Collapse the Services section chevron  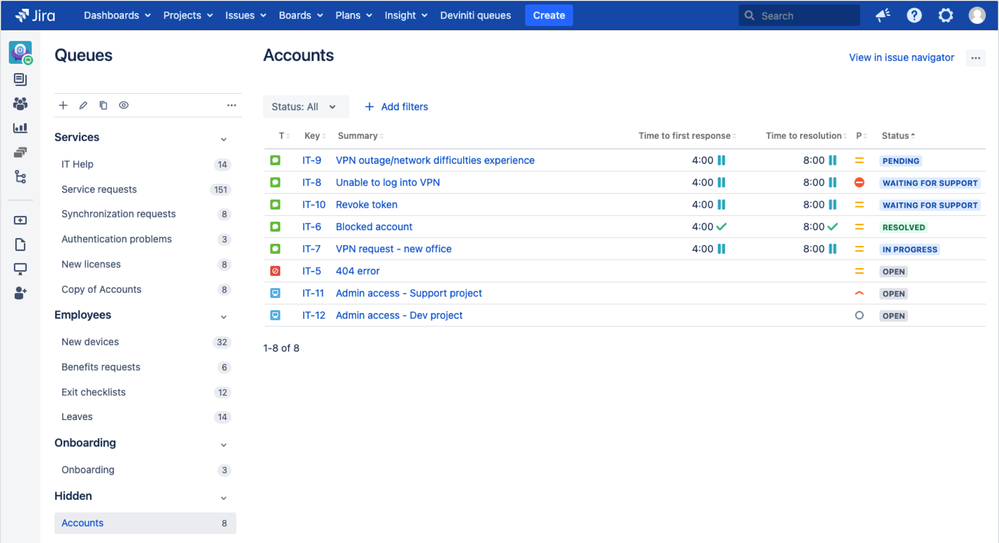coord(224,139)
